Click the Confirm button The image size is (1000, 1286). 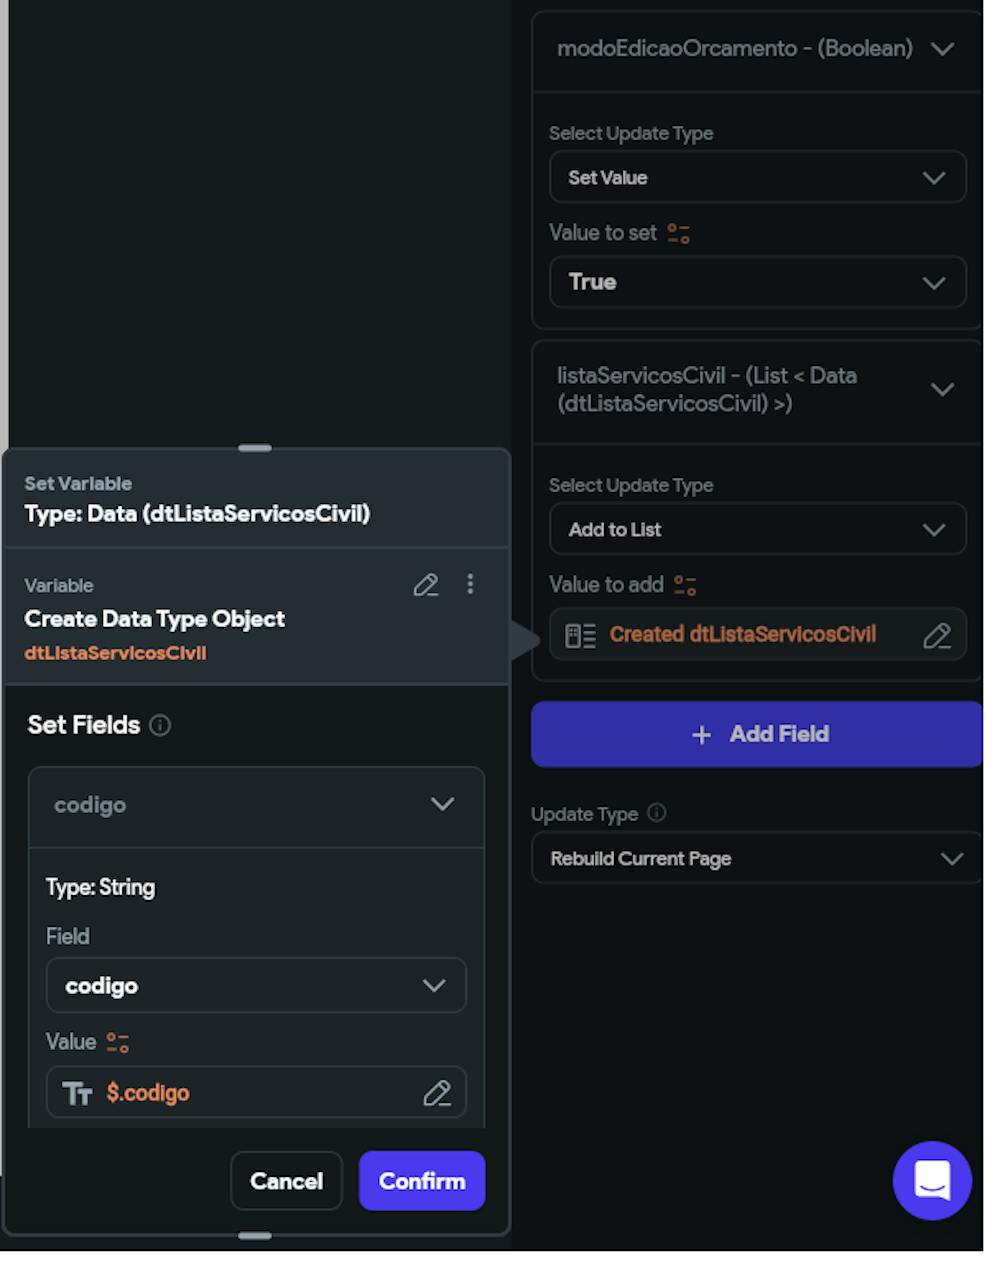422,1181
